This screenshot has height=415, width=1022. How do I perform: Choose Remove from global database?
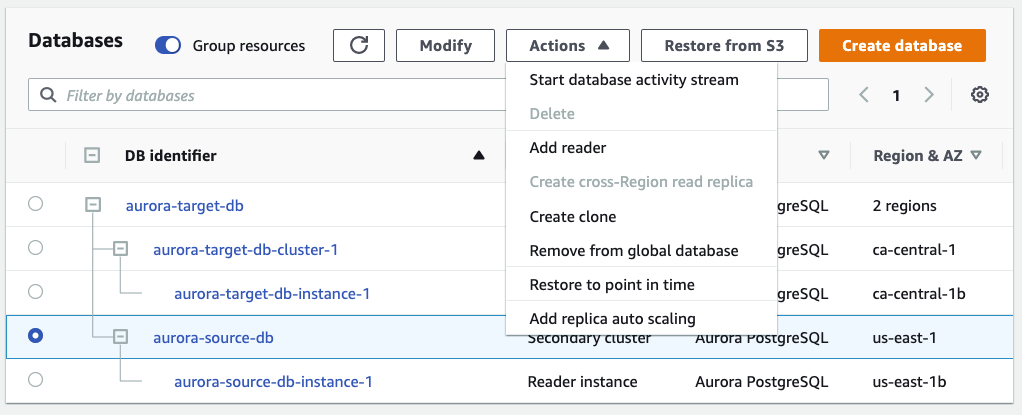(x=633, y=251)
